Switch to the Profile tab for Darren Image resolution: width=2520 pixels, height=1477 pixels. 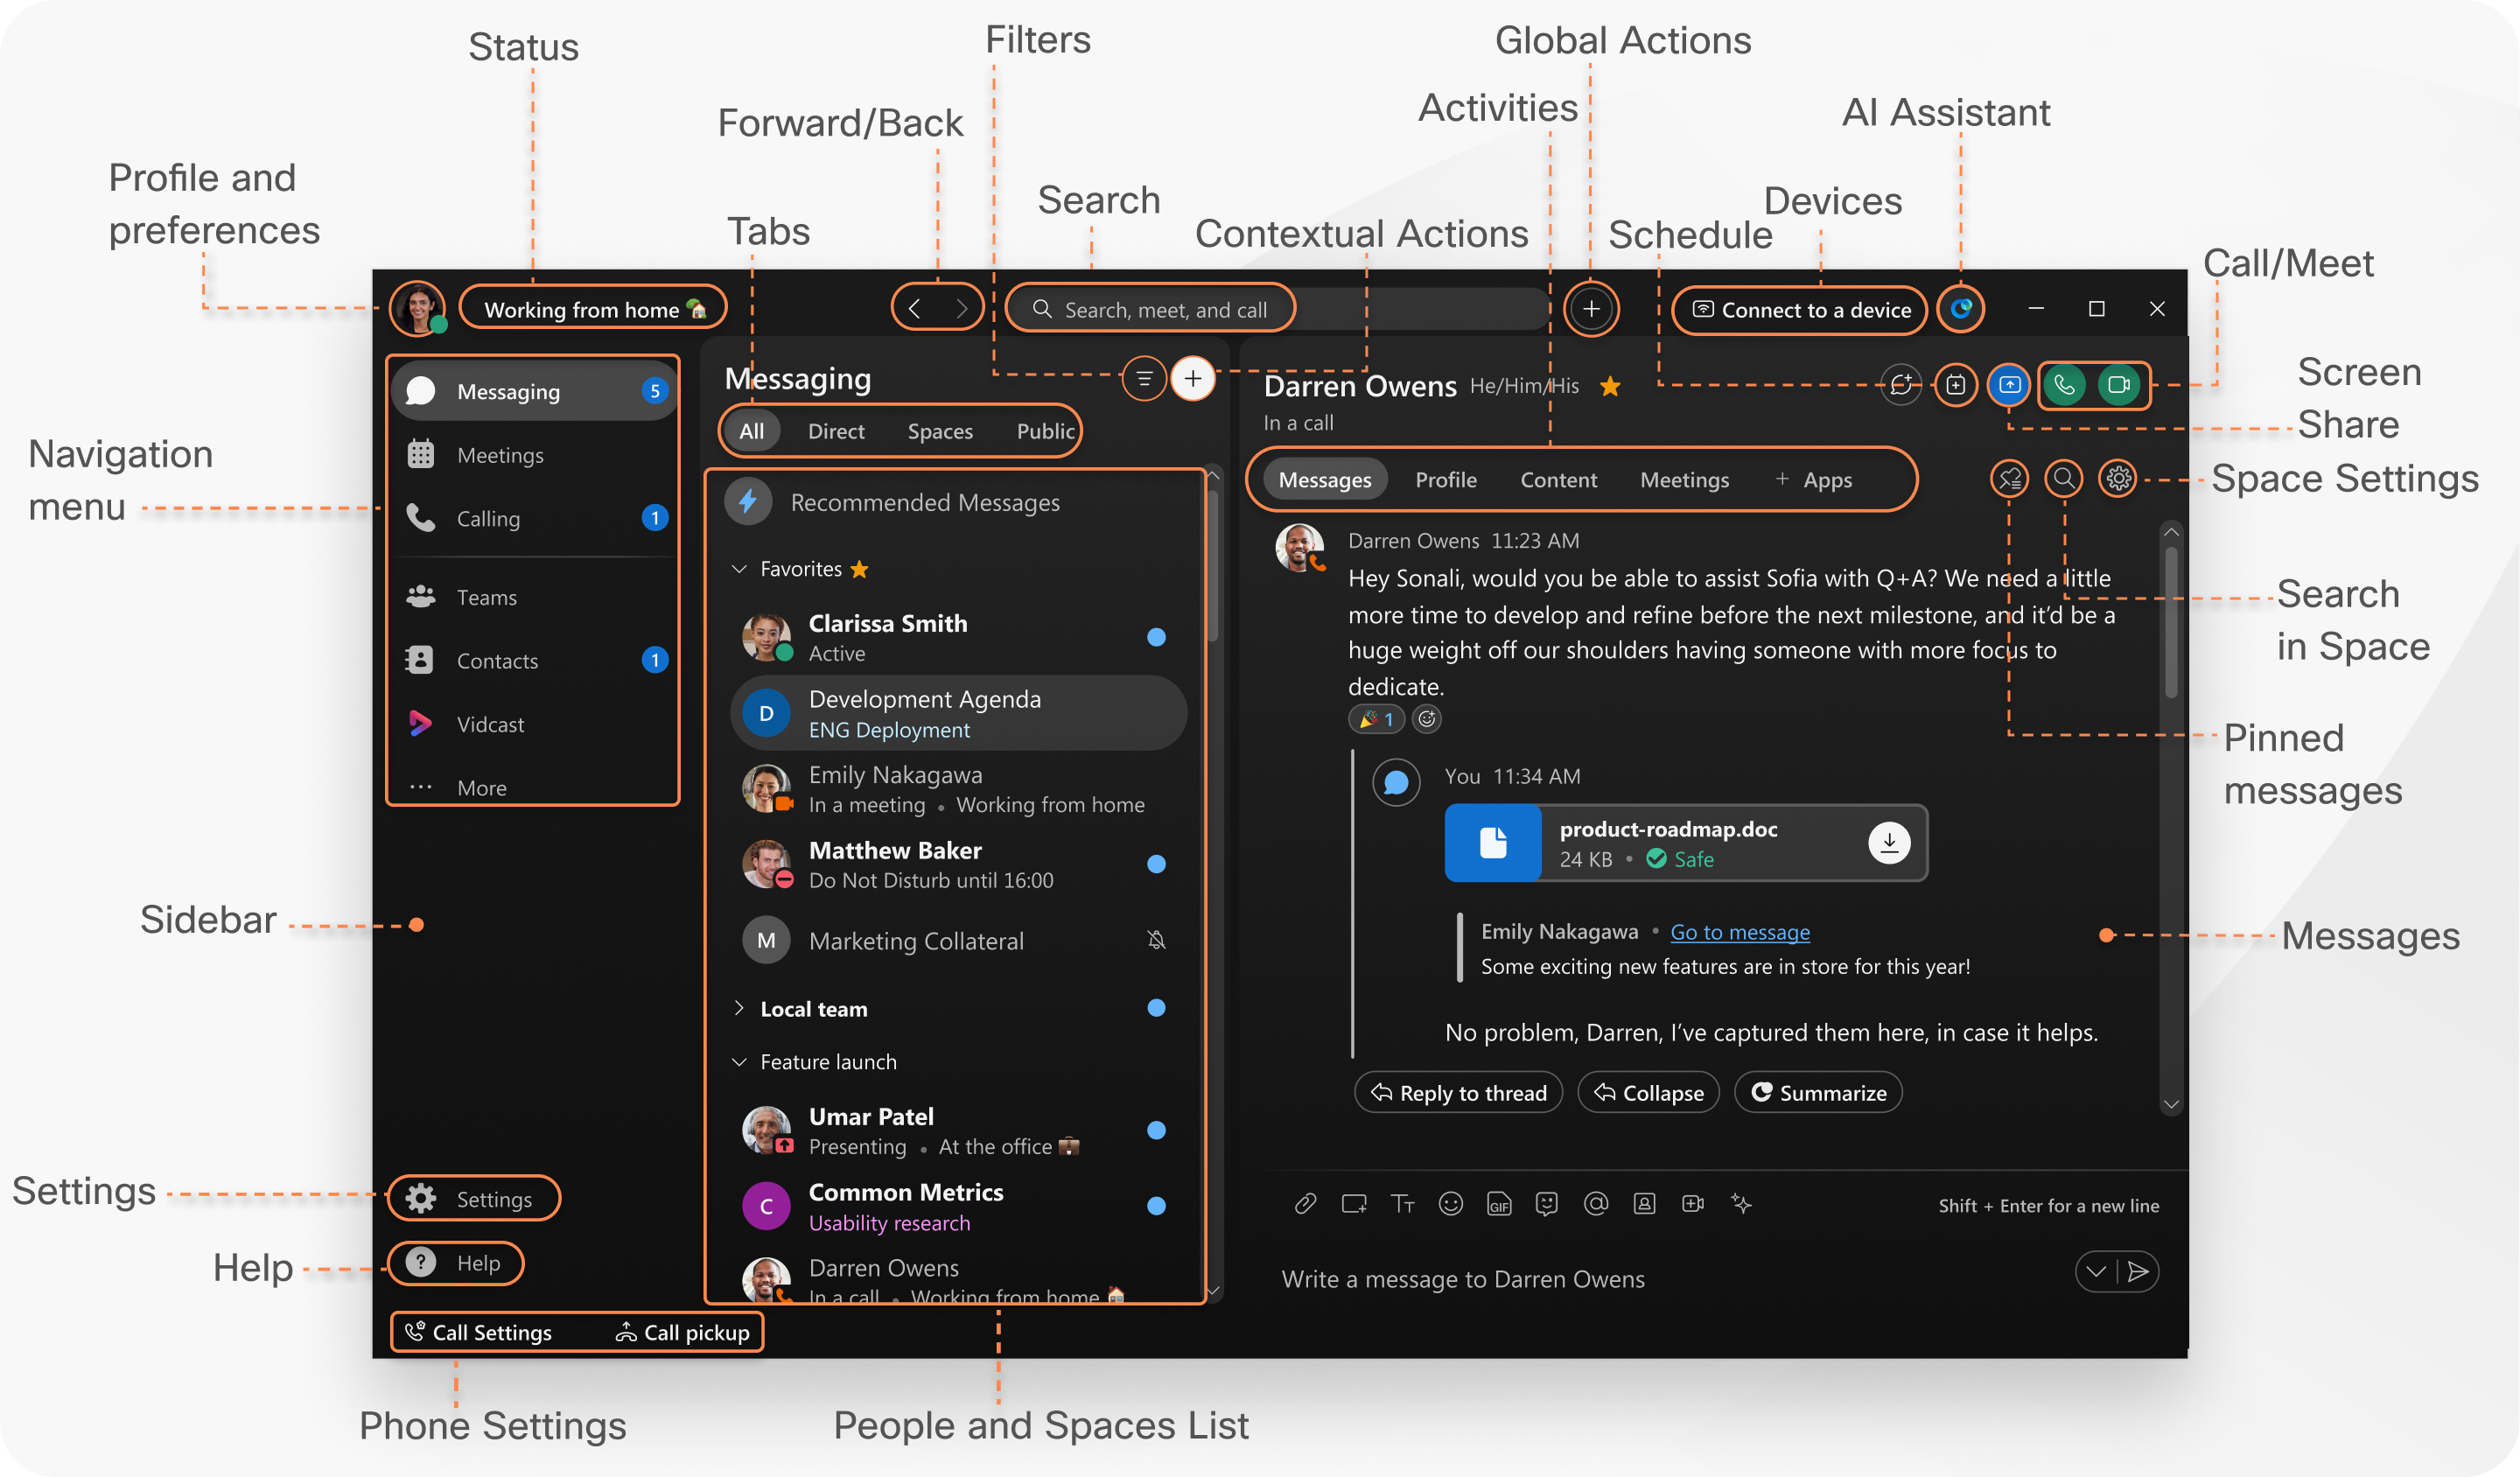pos(1446,479)
